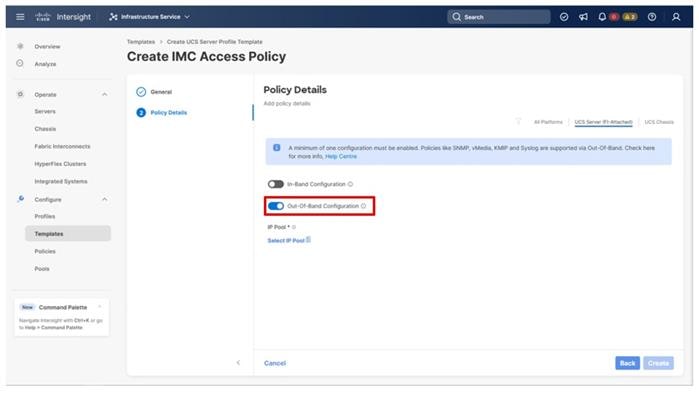Viewport: 699px width, 393px height.
Task: Open the Infrastructure Service dropdown
Action: pos(150,17)
